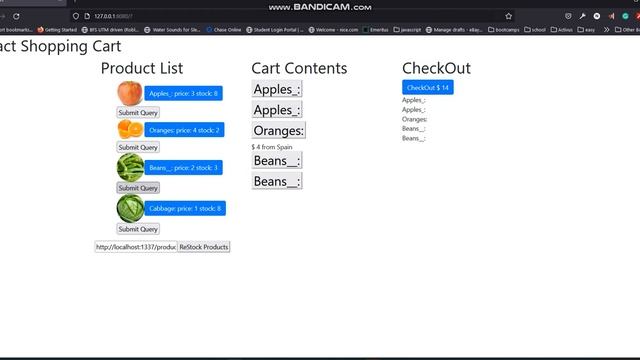Click Submit Query under Oranges
The width and height of the screenshot is (640, 360).
click(x=138, y=147)
